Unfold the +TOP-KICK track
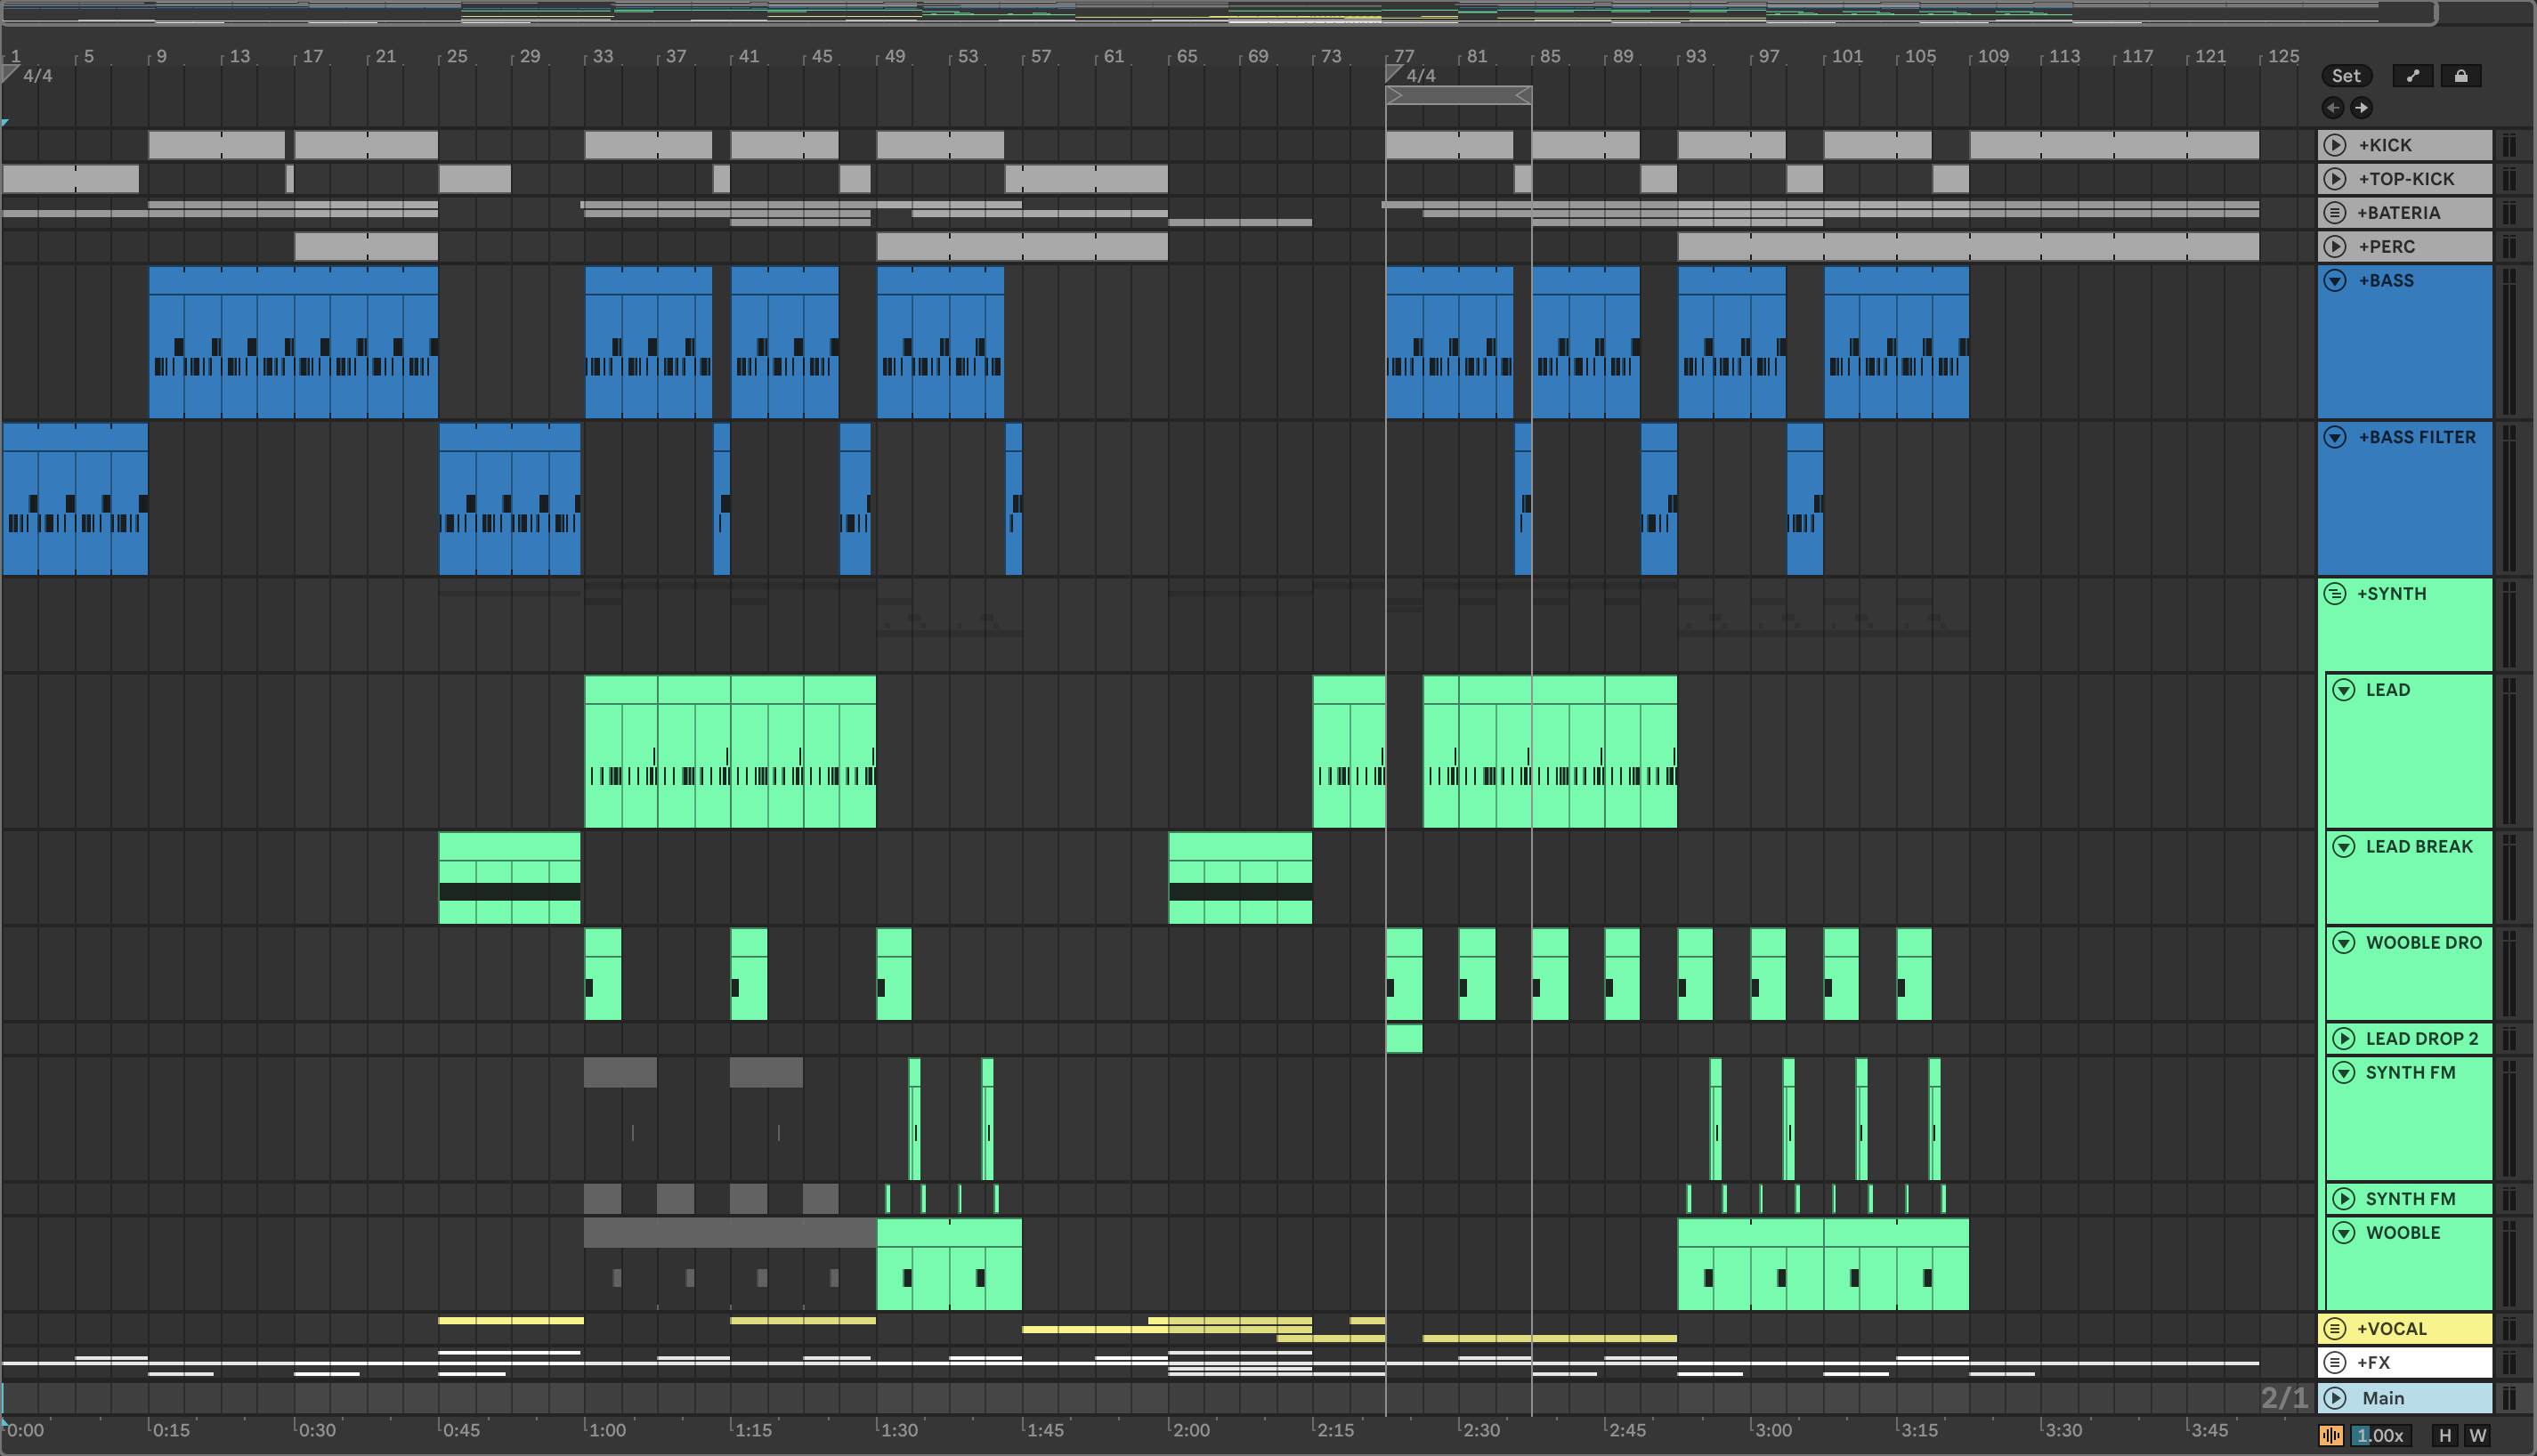Screen dimensions: 2537x1456 click(2335, 179)
